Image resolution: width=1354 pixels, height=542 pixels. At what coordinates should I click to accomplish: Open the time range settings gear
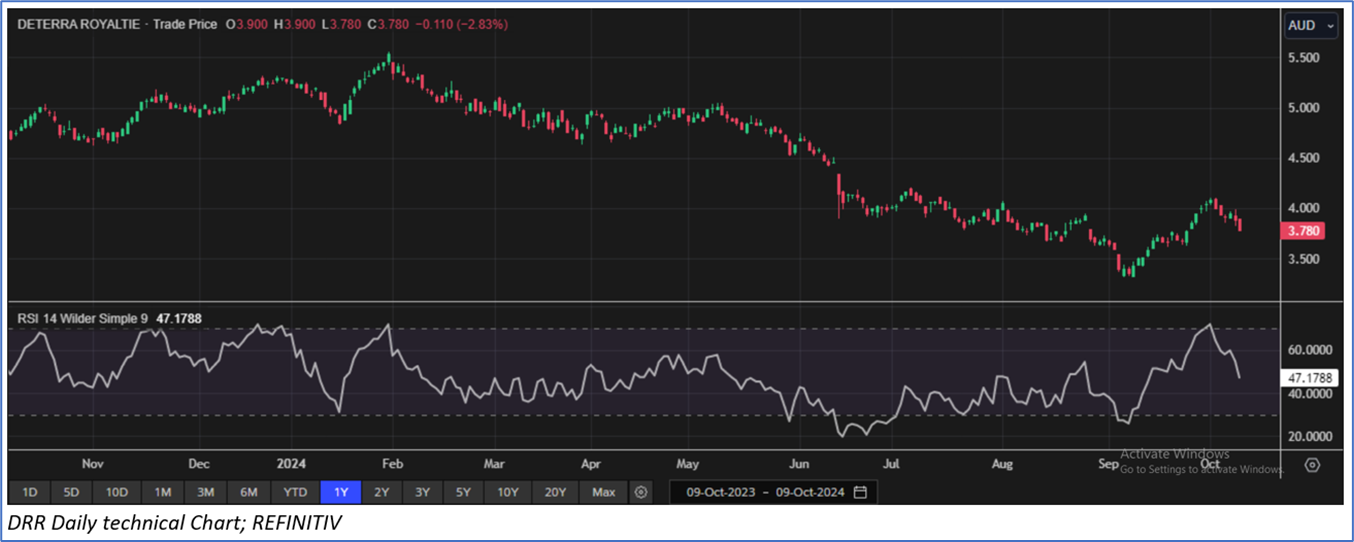pos(642,492)
